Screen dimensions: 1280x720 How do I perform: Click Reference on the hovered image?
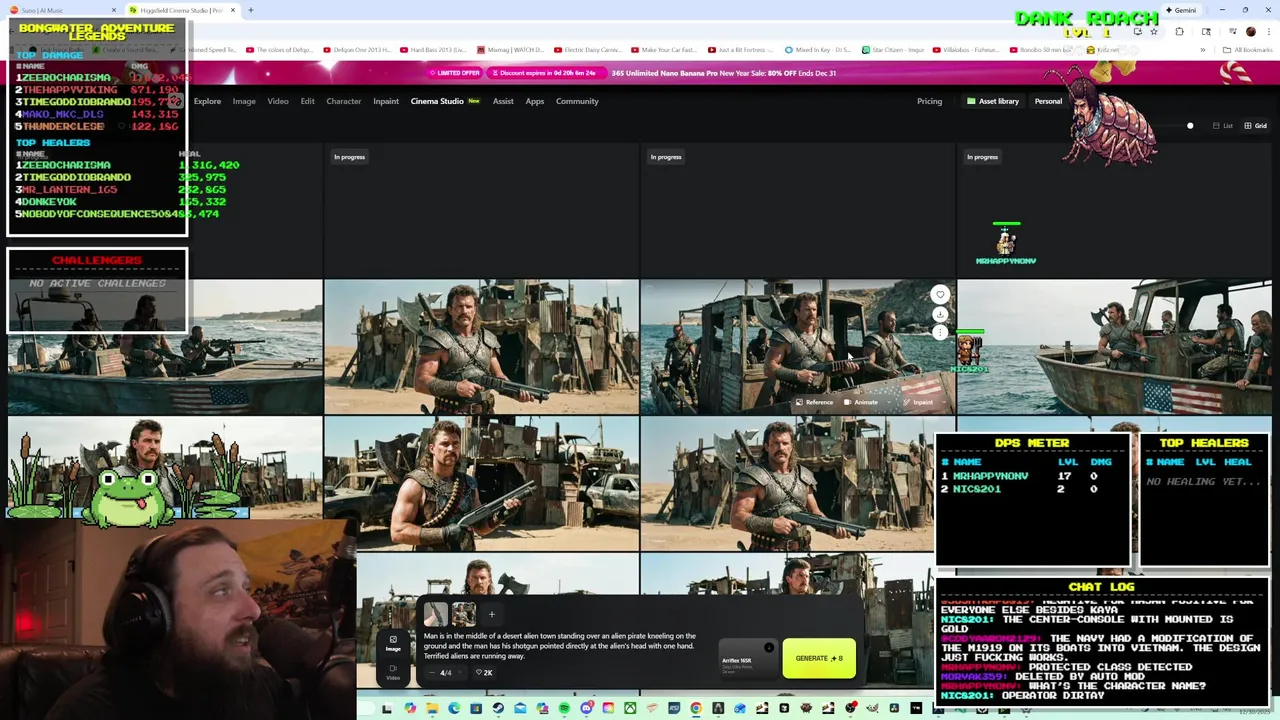813,402
